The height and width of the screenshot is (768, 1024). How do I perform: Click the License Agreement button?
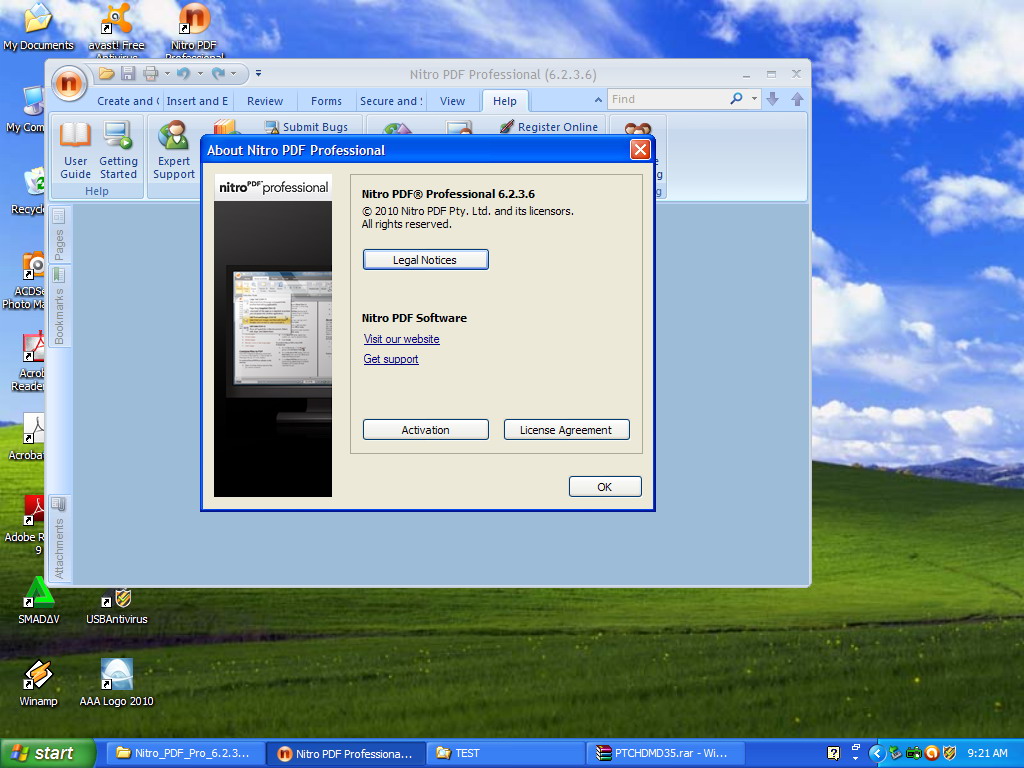[x=566, y=430]
